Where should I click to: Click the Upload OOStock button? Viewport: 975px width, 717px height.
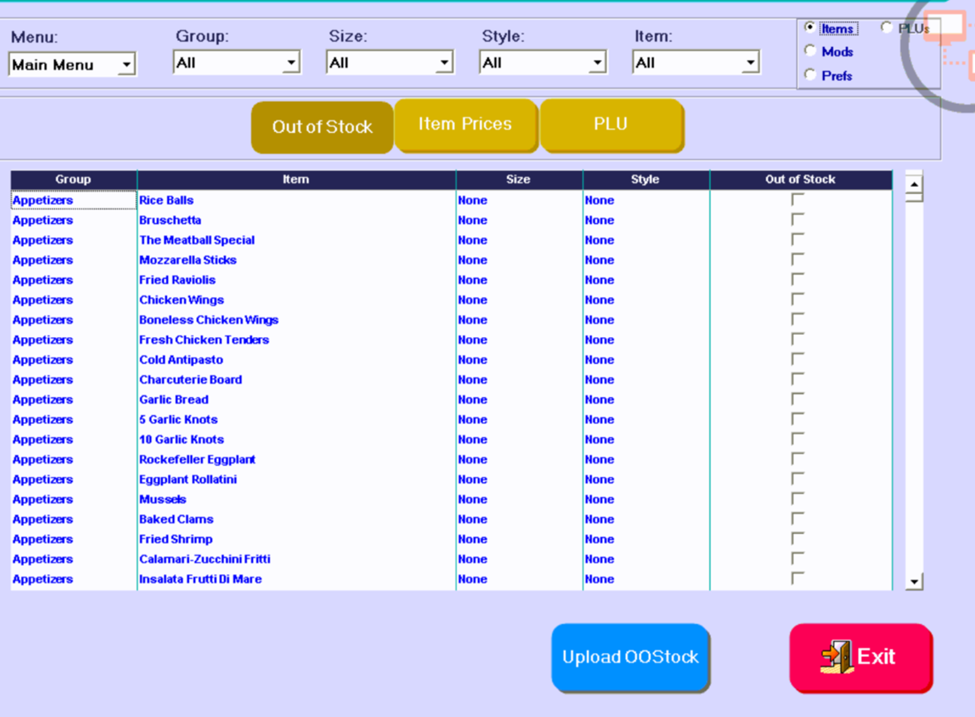(630, 657)
